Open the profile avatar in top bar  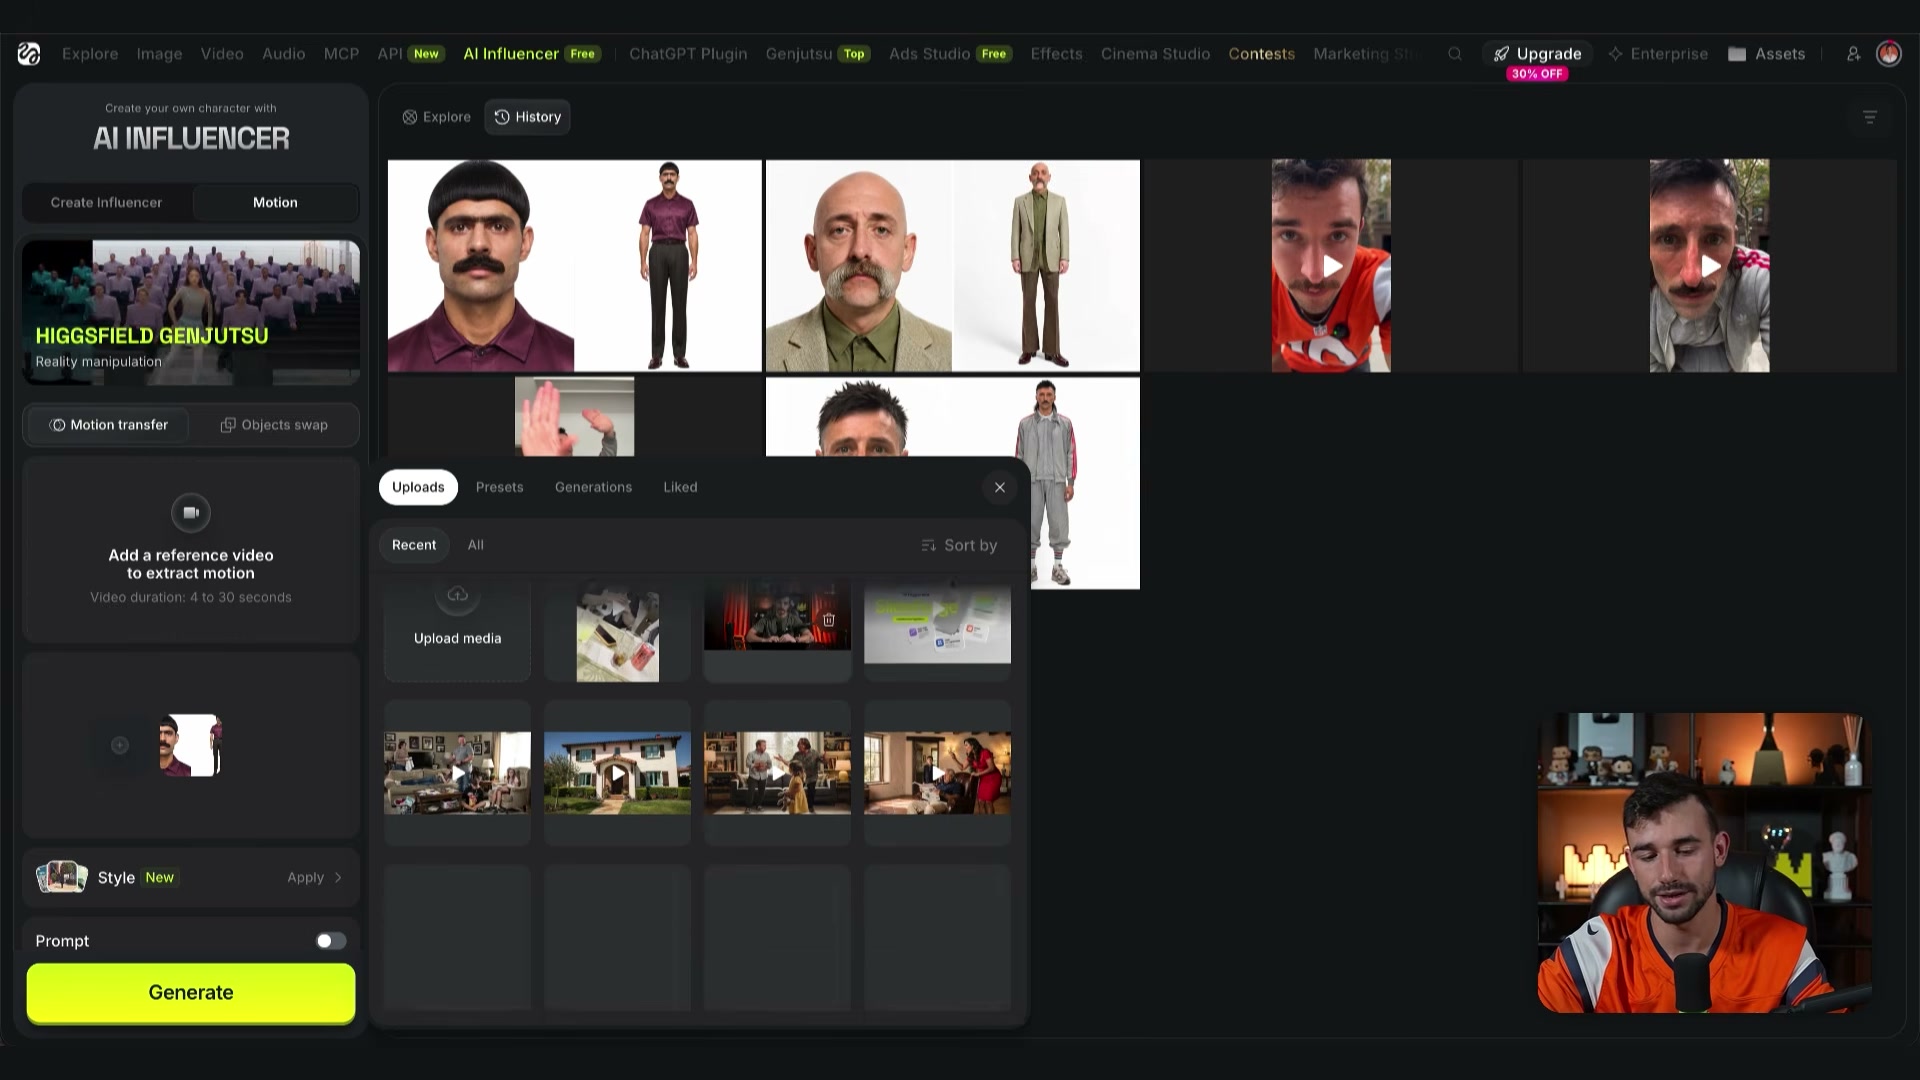click(1888, 54)
